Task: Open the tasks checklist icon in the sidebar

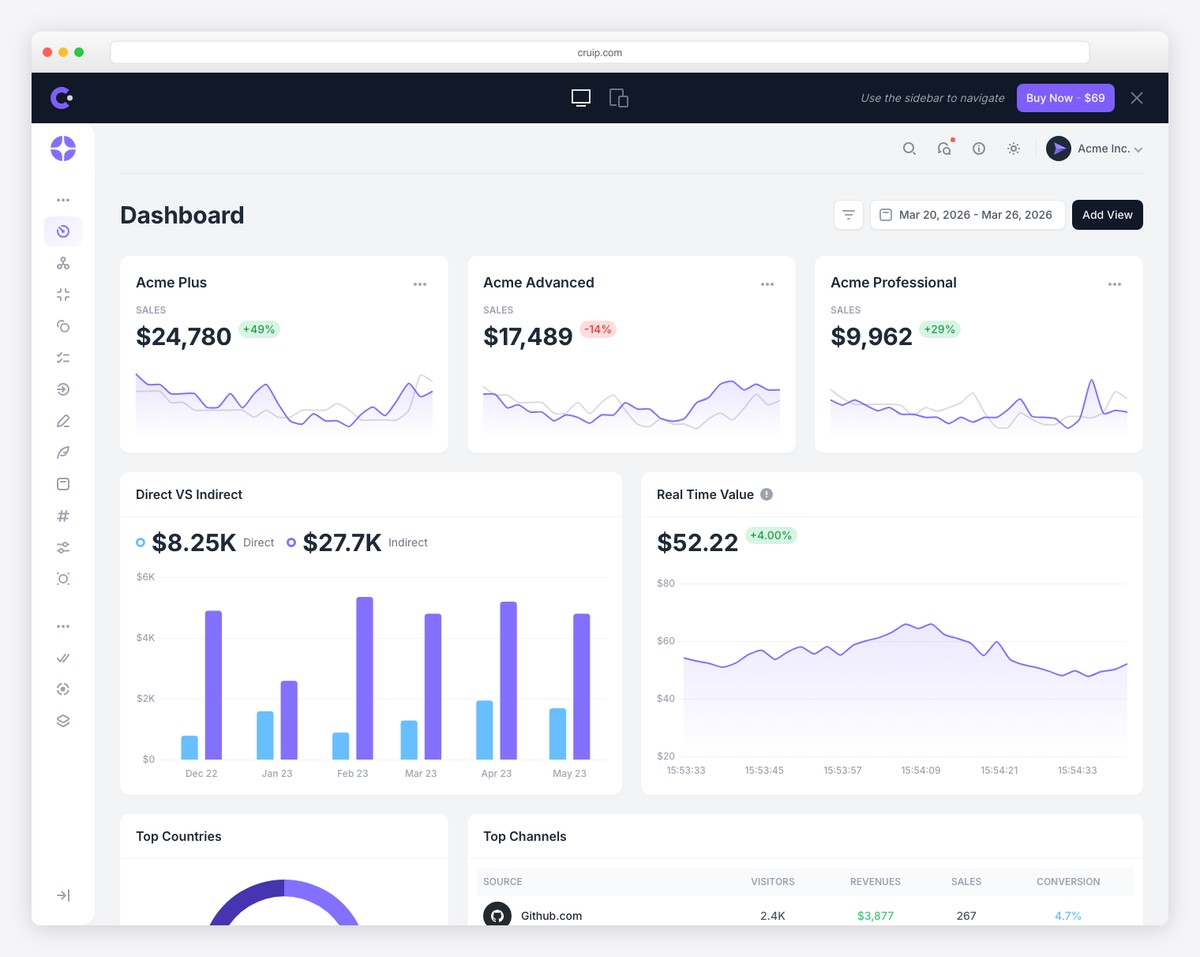Action: click(63, 357)
